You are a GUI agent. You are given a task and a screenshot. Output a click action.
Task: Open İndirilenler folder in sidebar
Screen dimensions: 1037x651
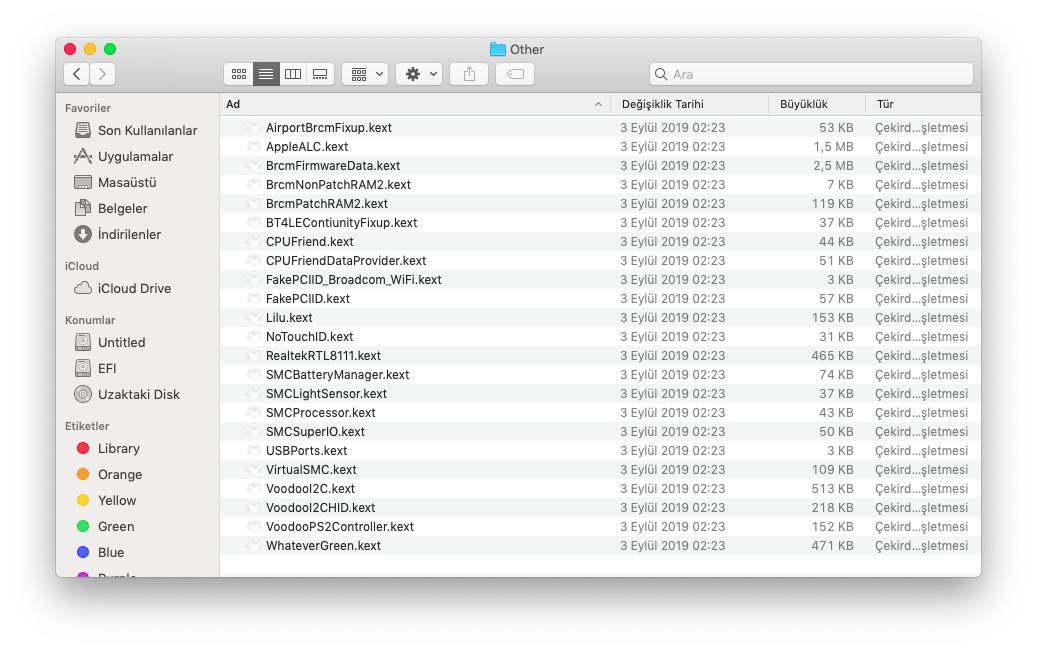click(129, 234)
